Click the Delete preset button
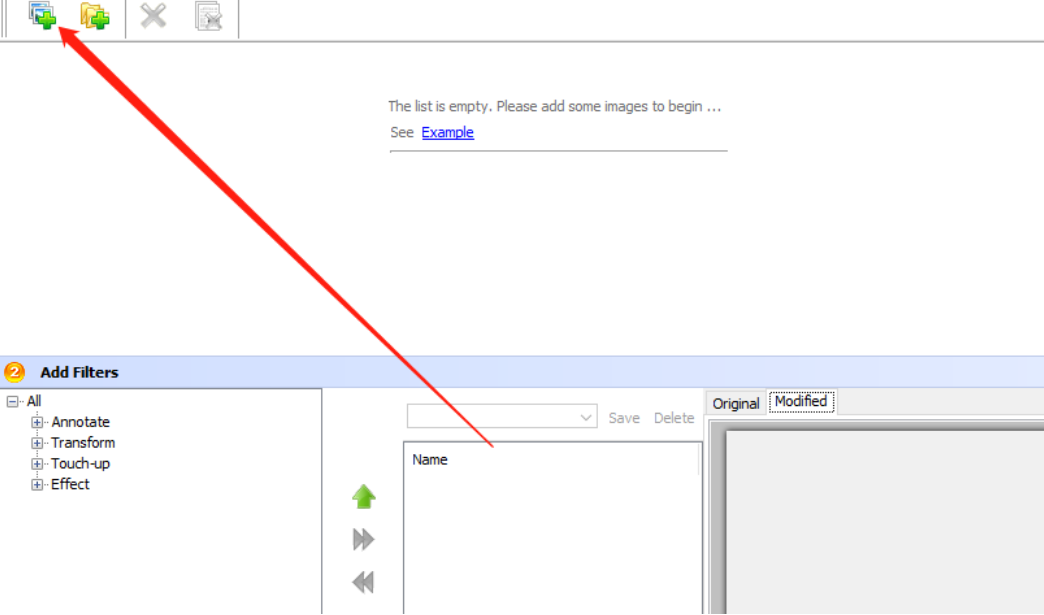Screen dimensions: 1044x615 click(674, 418)
